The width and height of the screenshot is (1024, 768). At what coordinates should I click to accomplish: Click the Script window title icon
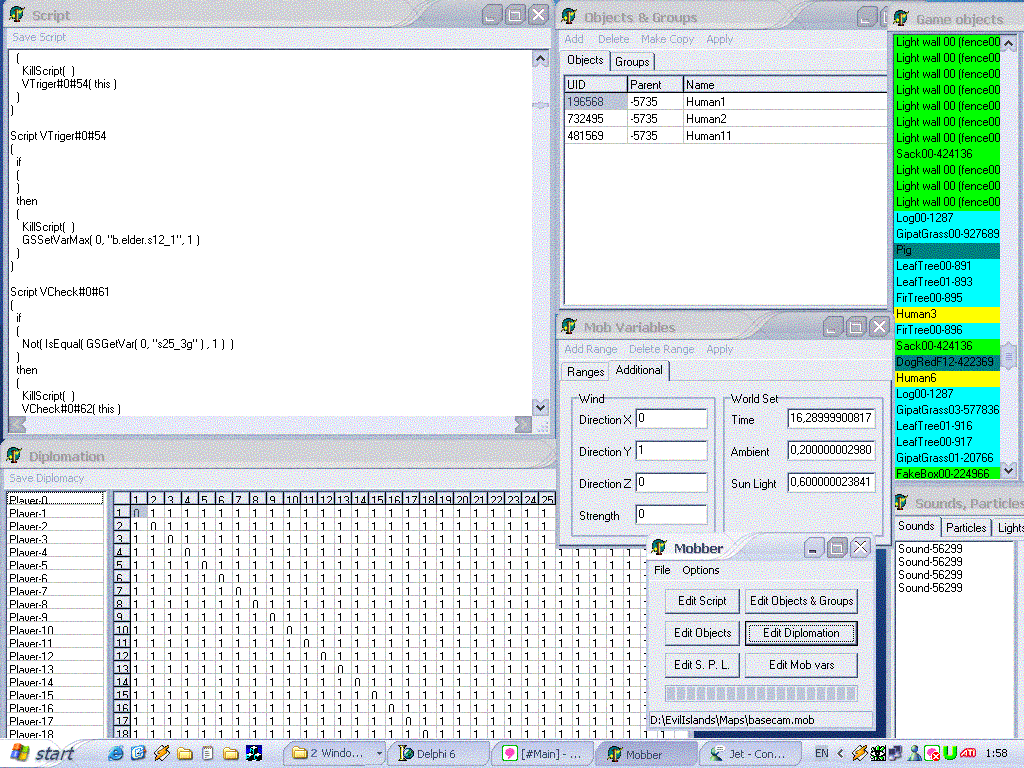tap(17, 15)
